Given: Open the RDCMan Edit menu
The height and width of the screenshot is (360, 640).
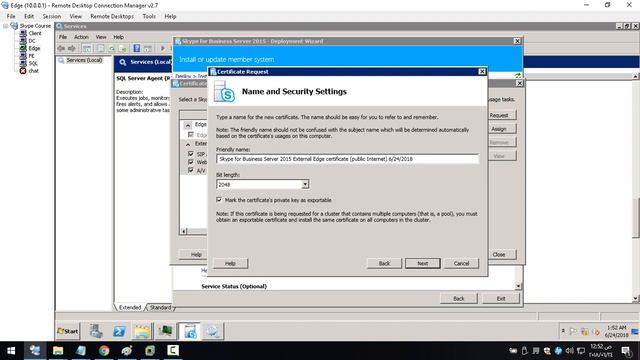Looking at the screenshot, I should point(29,16).
